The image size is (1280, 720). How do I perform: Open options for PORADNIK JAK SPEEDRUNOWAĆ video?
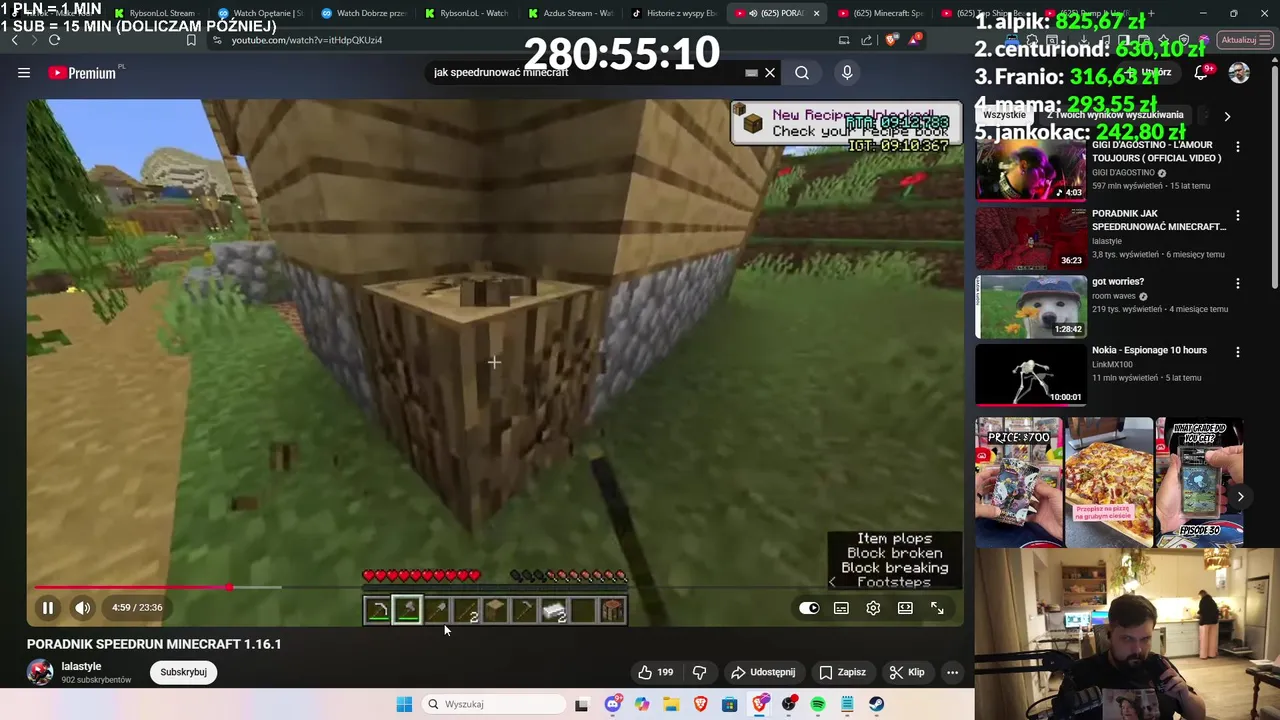tap(1238, 215)
